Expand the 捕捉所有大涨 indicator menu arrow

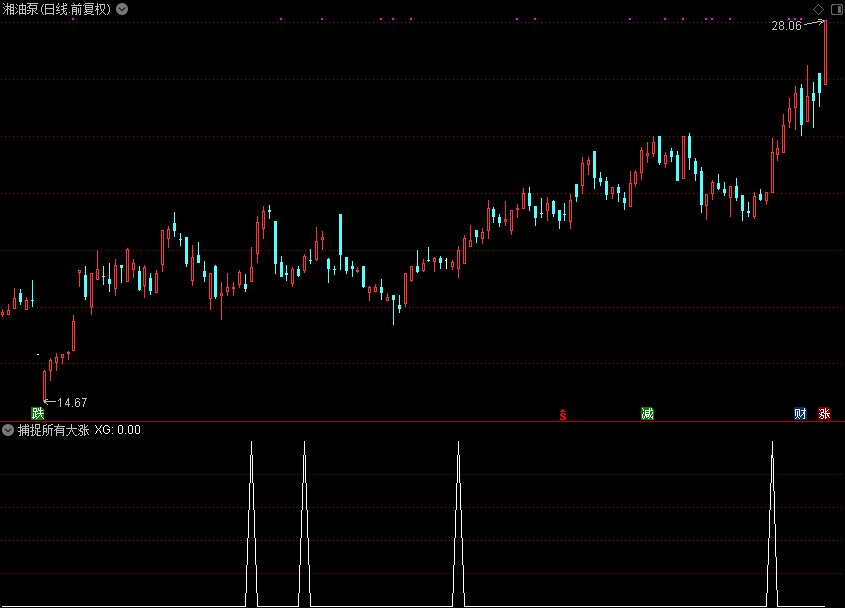(x=8, y=430)
